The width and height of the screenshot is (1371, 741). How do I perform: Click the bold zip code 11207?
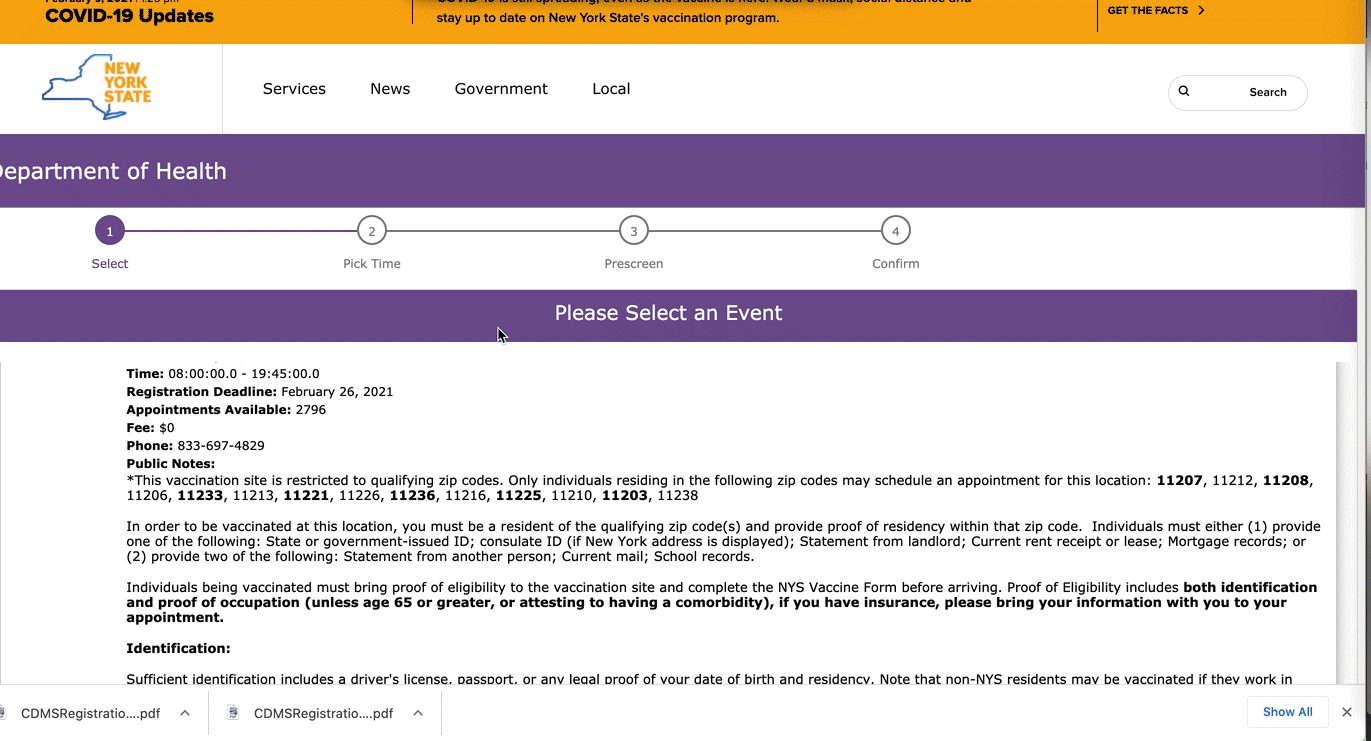coord(1180,481)
